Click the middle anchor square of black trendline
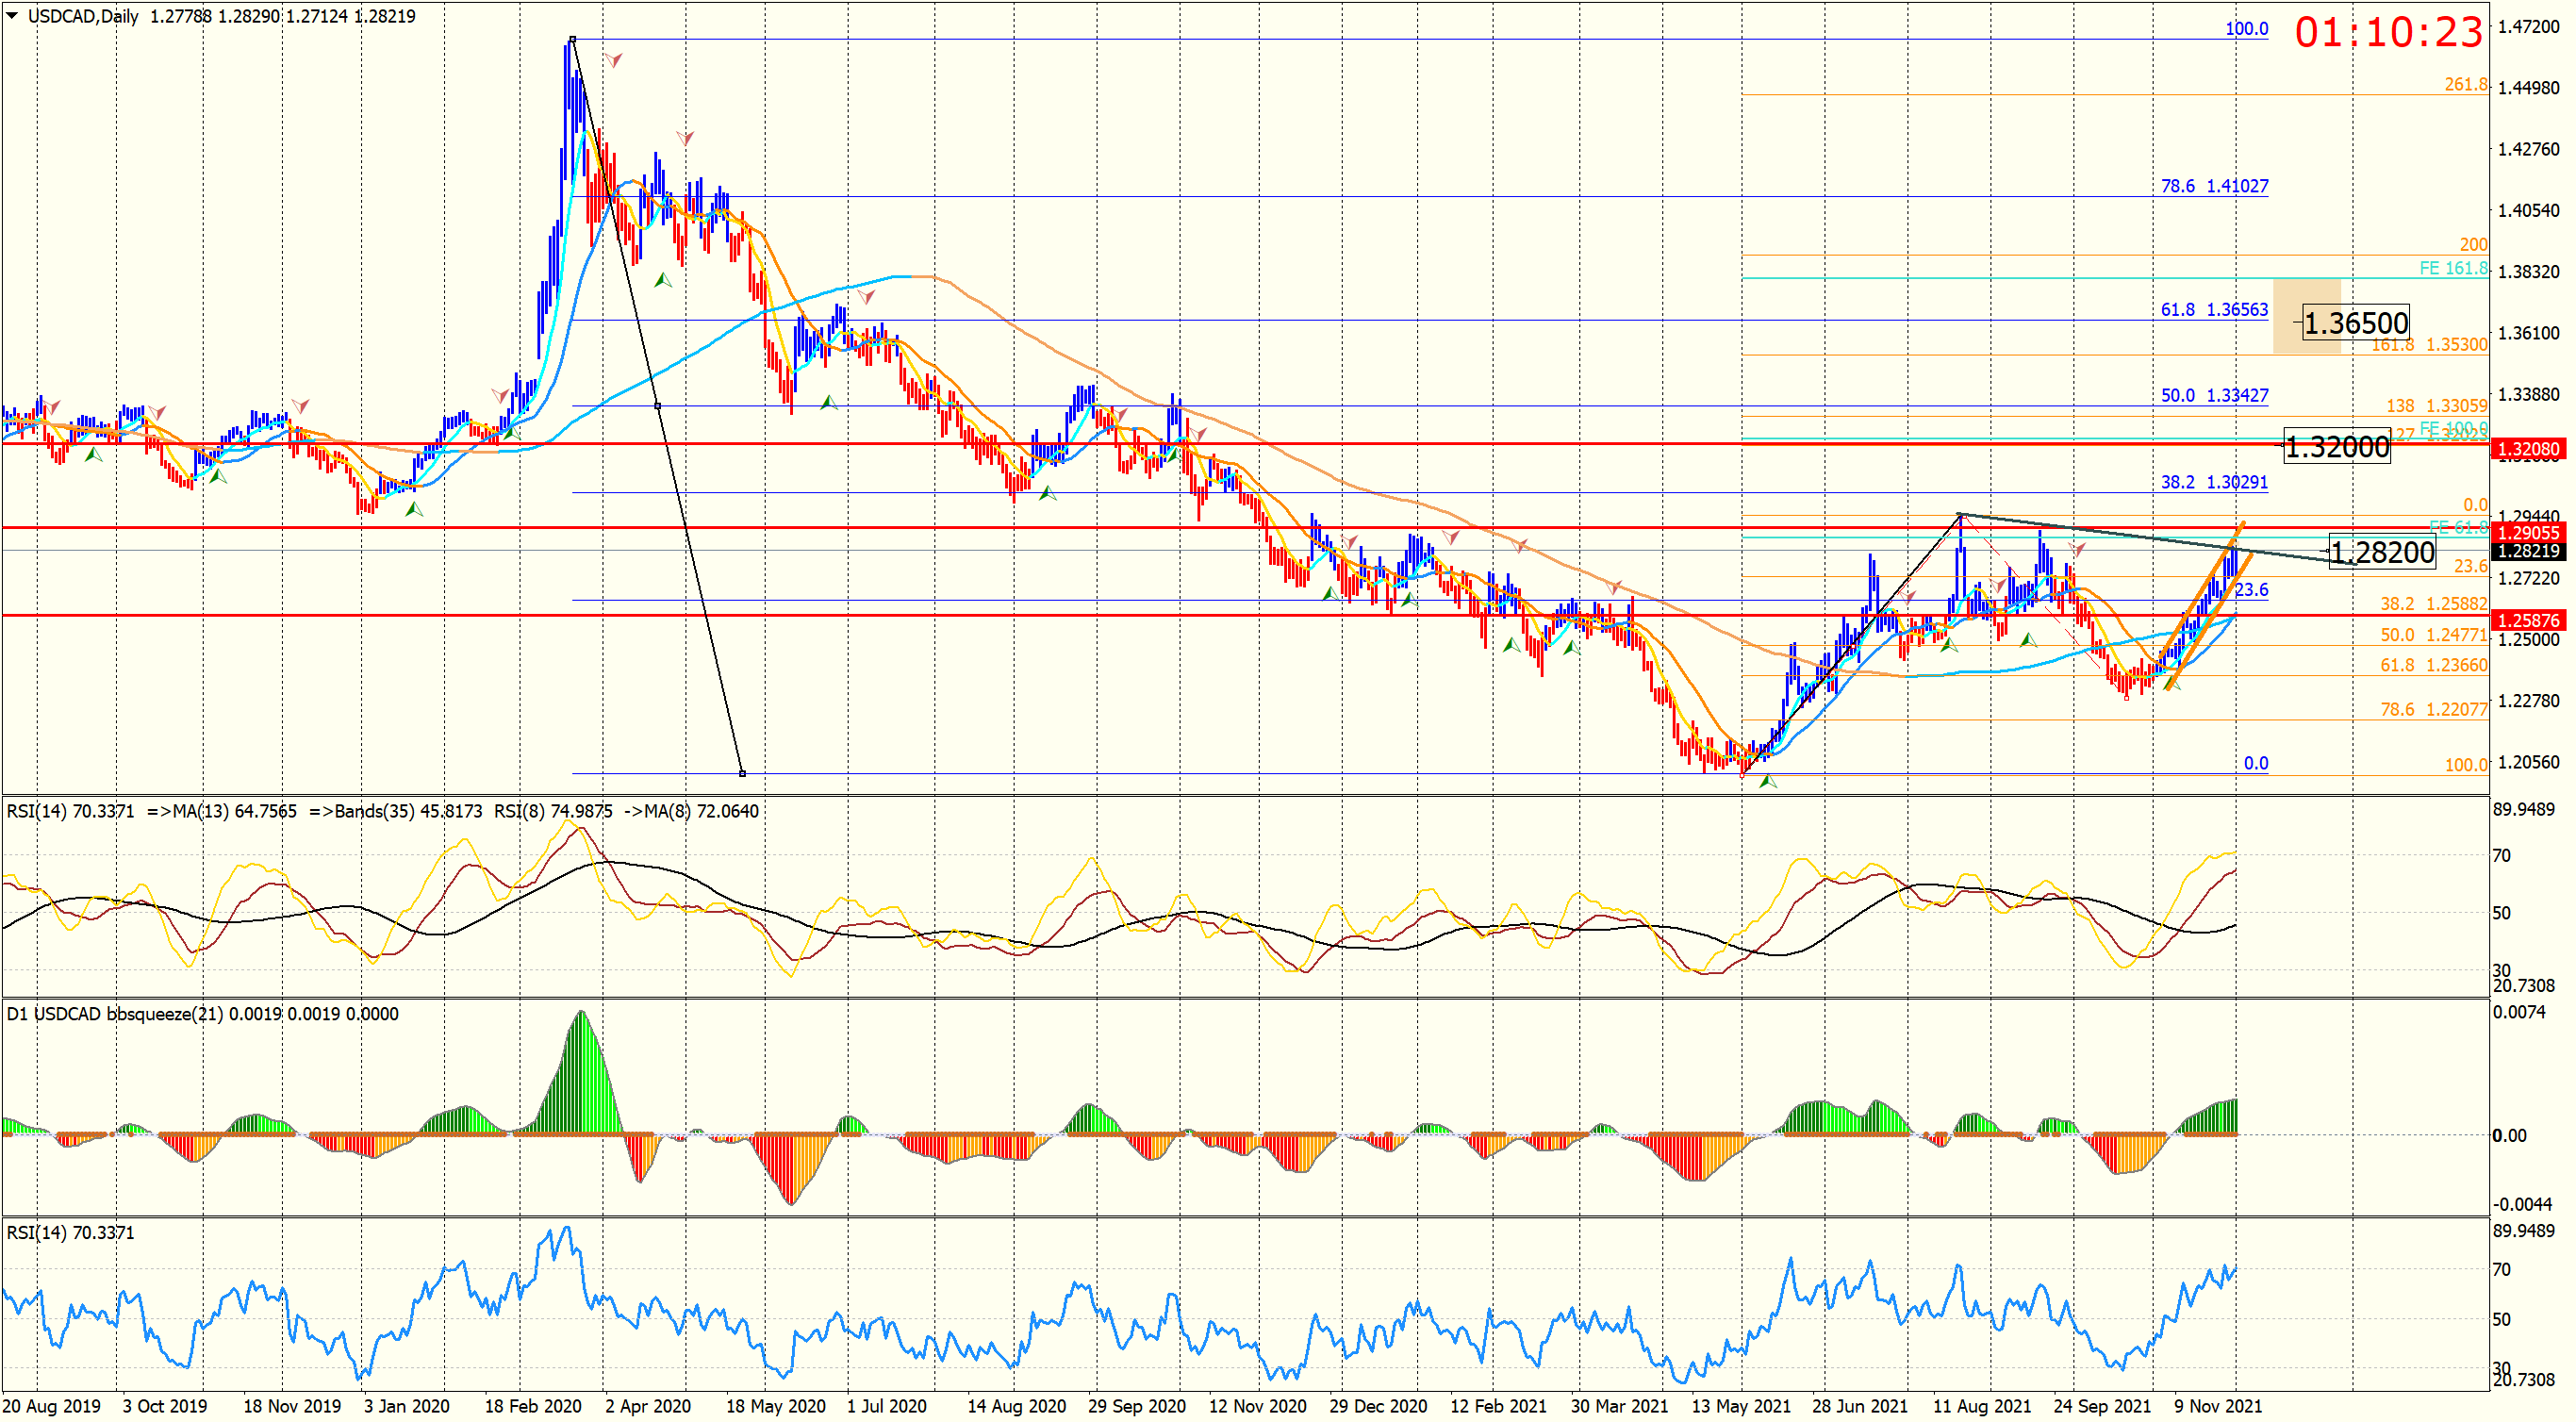 (x=657, y=406)
